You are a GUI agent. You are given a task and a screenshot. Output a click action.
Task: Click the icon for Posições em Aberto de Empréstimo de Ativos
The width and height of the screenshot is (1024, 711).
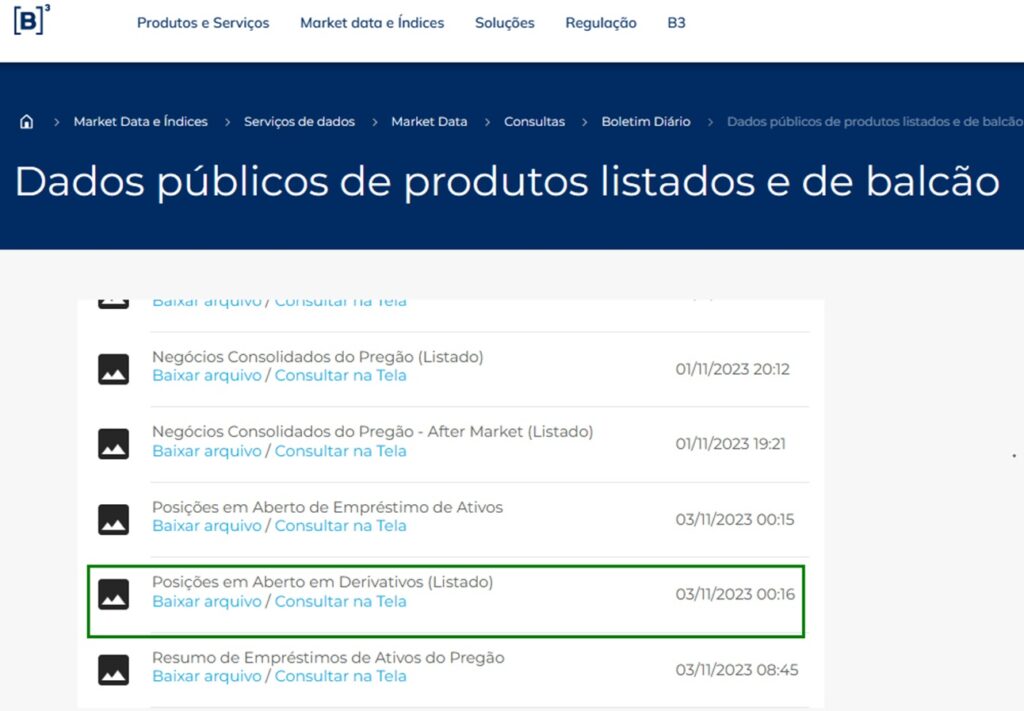click(x=113, y=518)
